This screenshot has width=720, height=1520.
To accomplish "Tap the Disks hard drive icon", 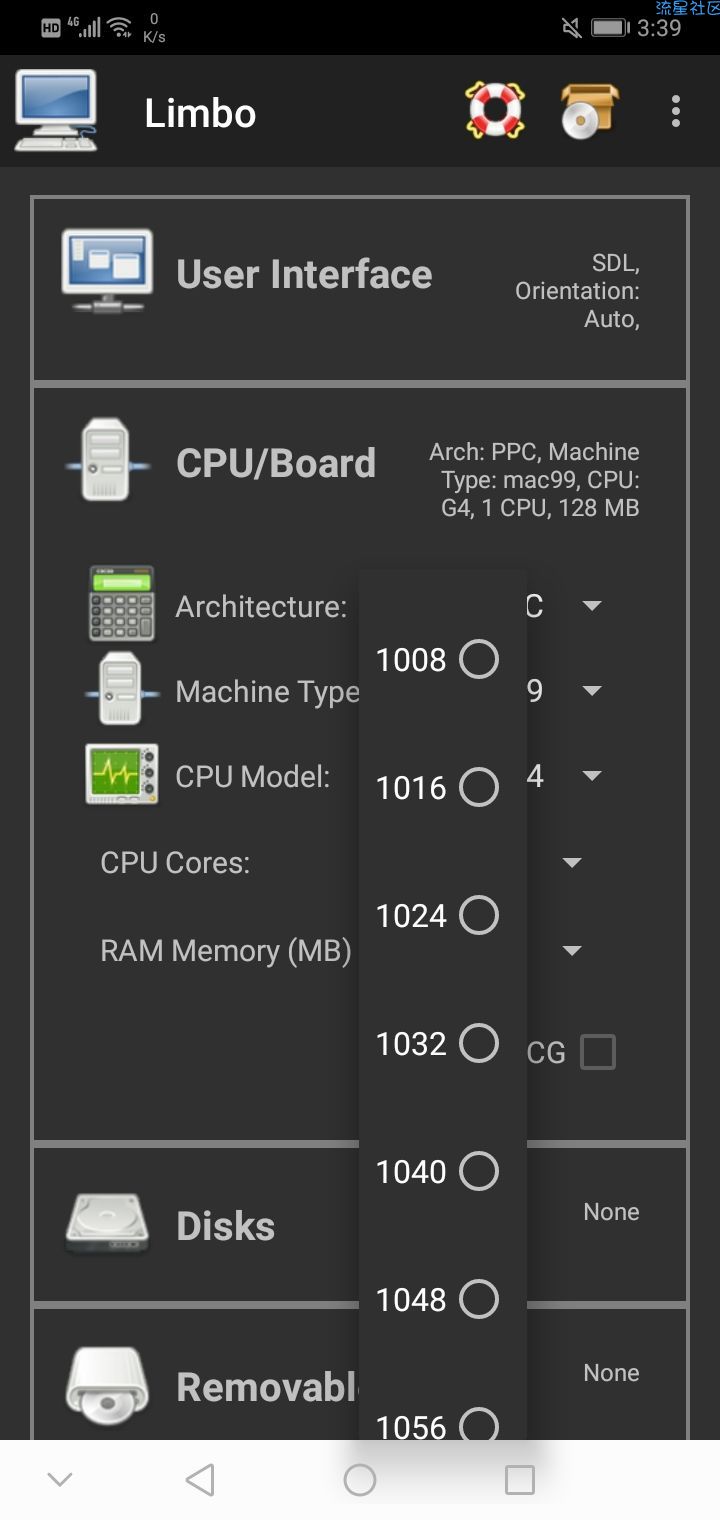I will [x=107, y=1225].
